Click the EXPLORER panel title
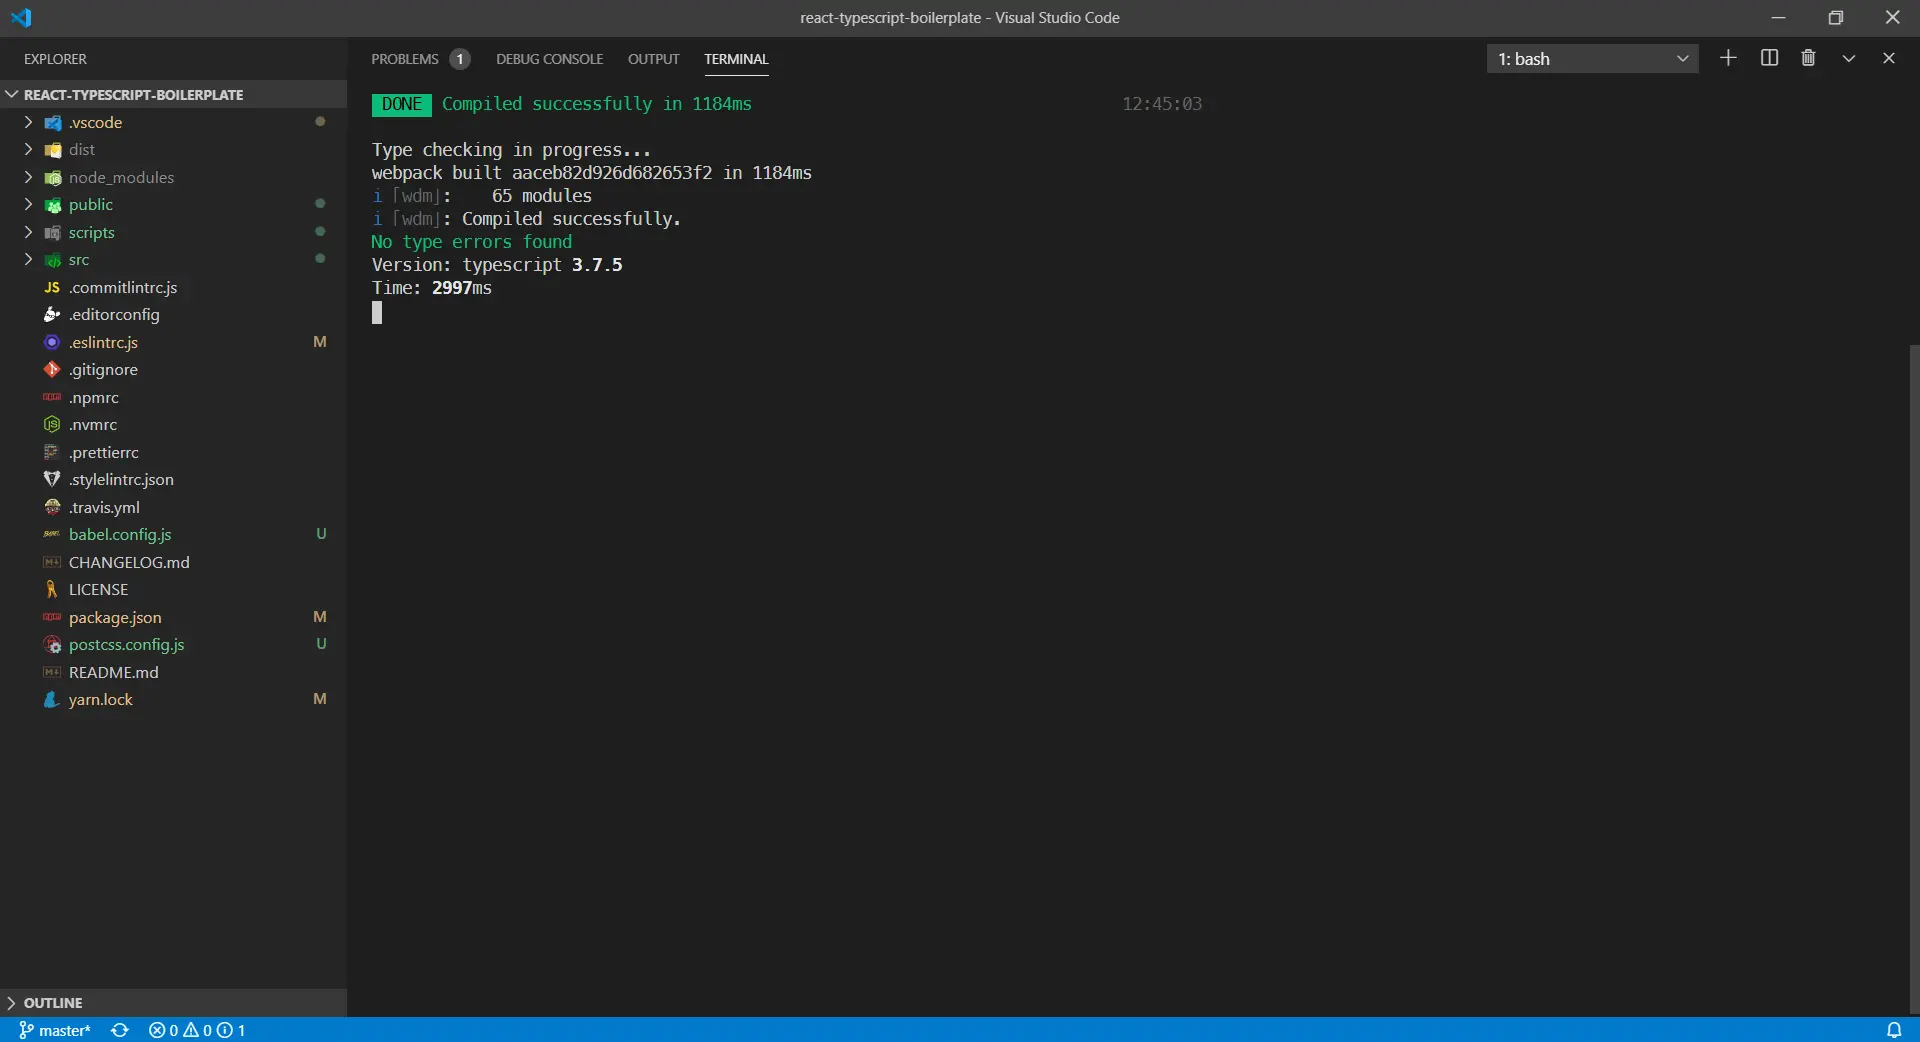 (55, 59)
